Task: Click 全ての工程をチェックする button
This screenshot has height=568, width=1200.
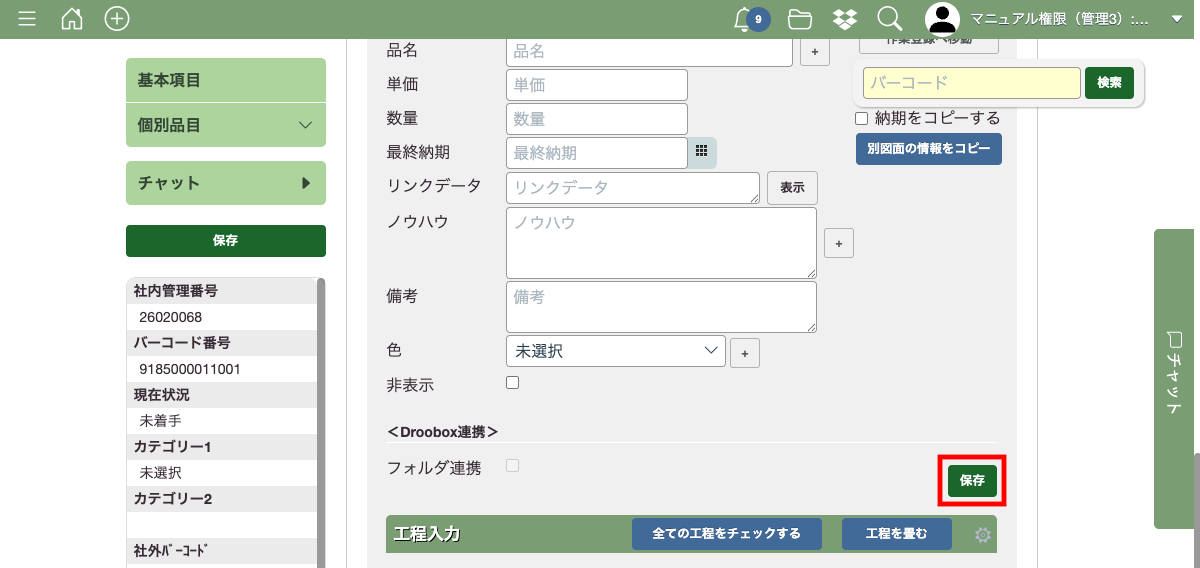Action: 726,534
